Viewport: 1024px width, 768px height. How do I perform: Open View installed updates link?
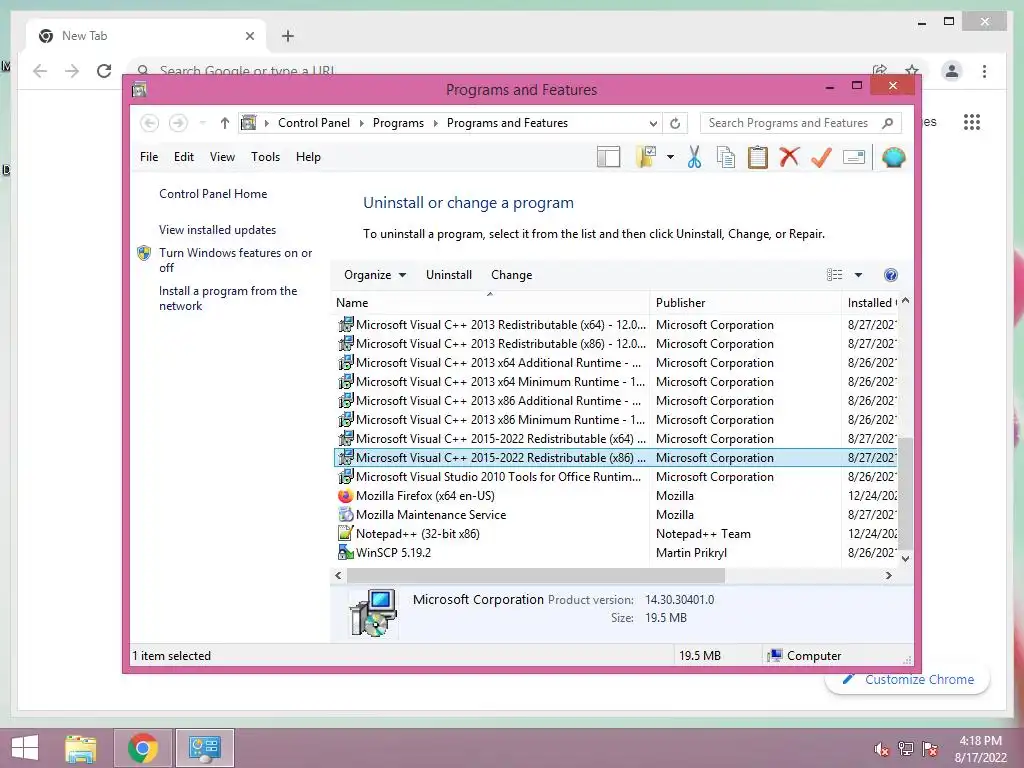(217, 230)
